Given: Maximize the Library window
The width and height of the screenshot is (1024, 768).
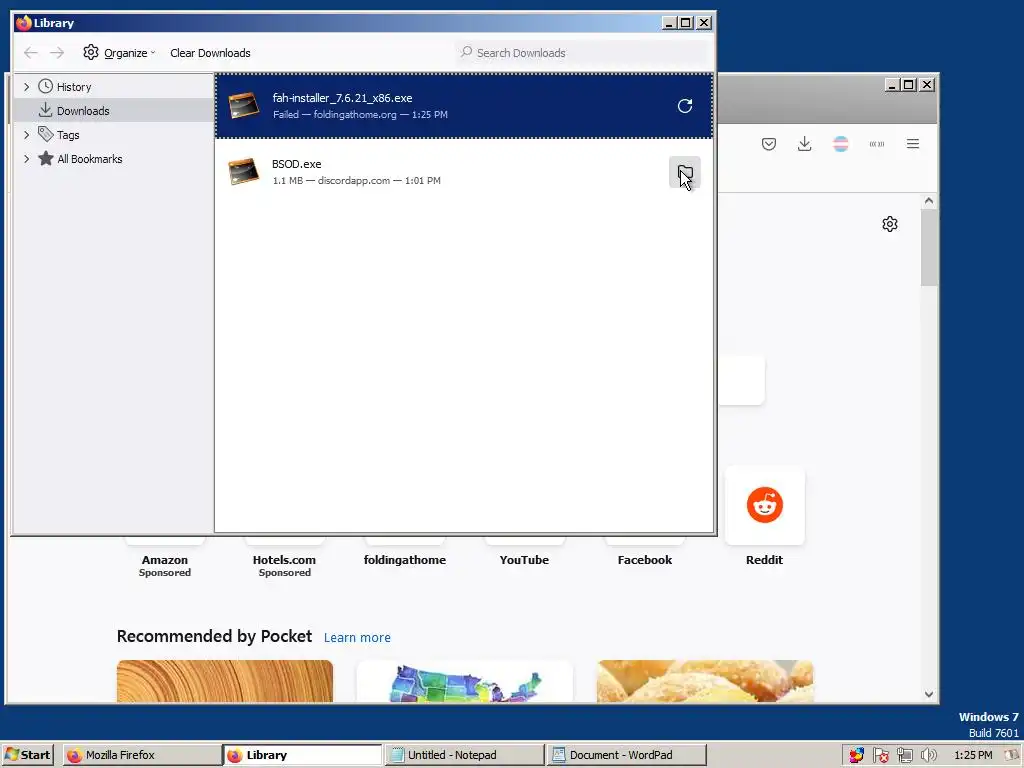Looking at the screenshot, I should pyautogui.click(x=686, y=23).
